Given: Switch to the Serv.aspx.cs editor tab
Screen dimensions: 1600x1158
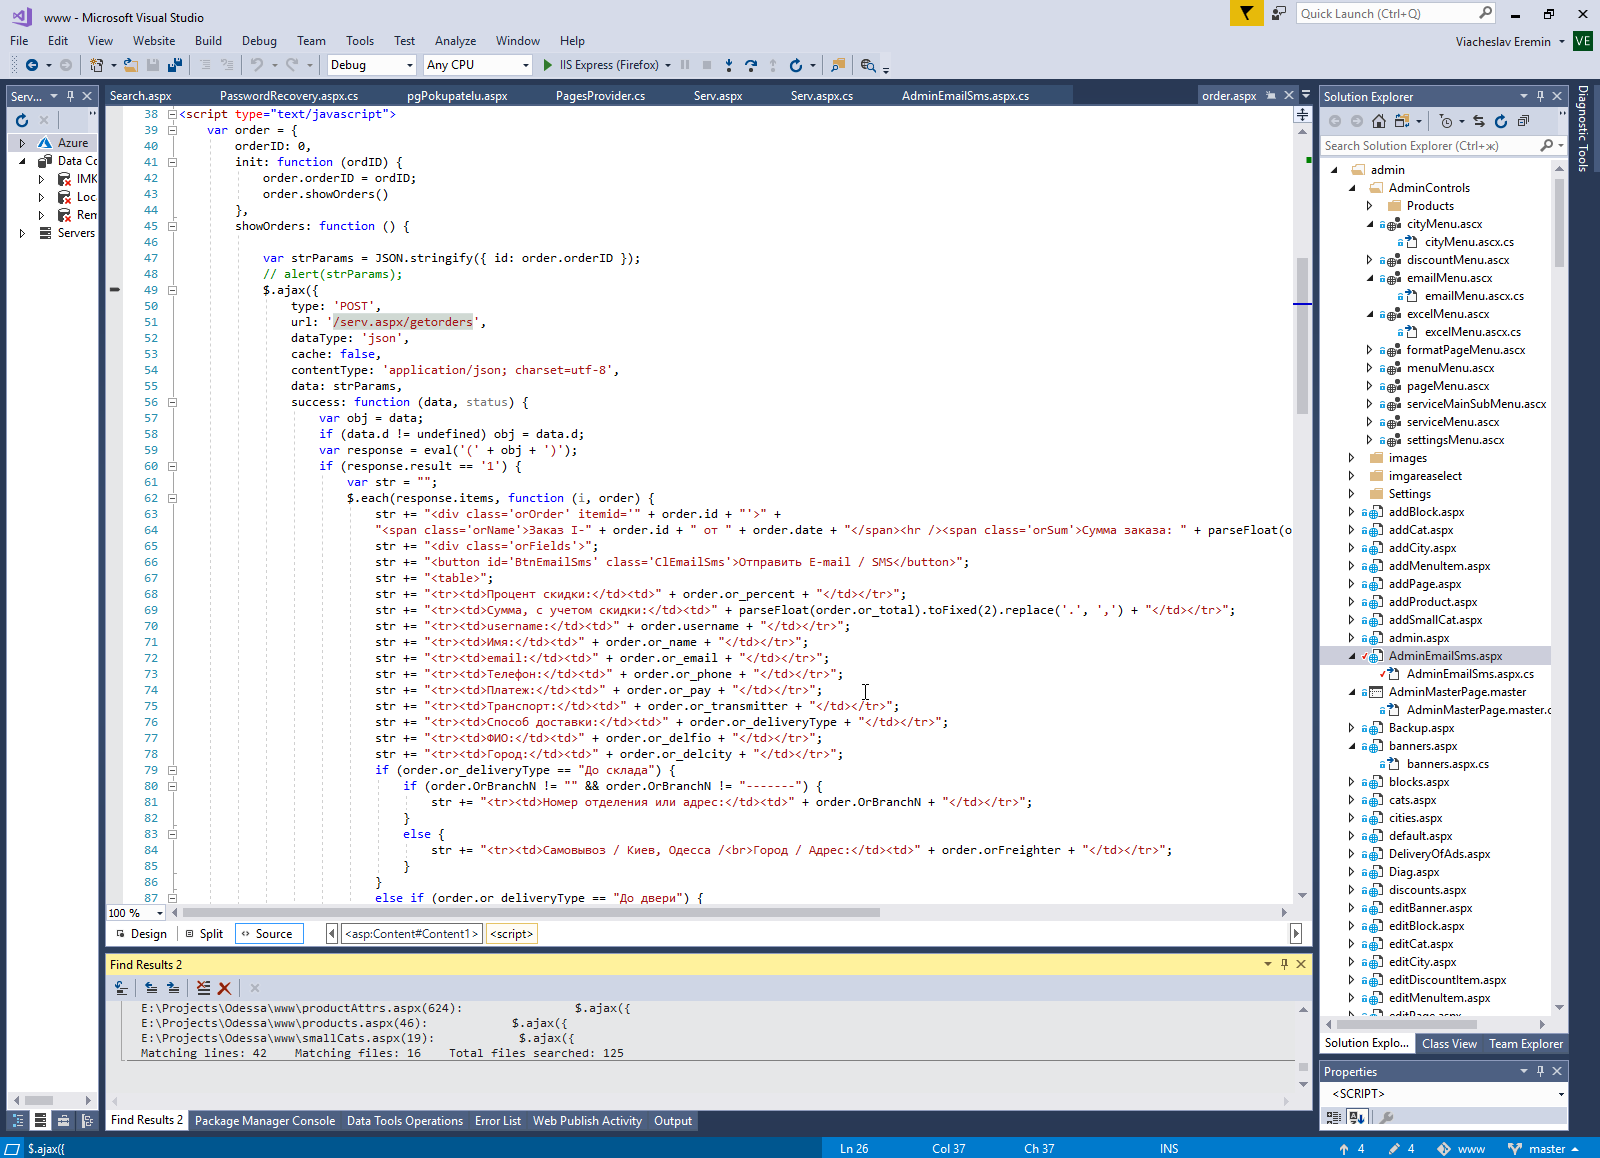Looking at the screenshot, I should coord(821,96).
